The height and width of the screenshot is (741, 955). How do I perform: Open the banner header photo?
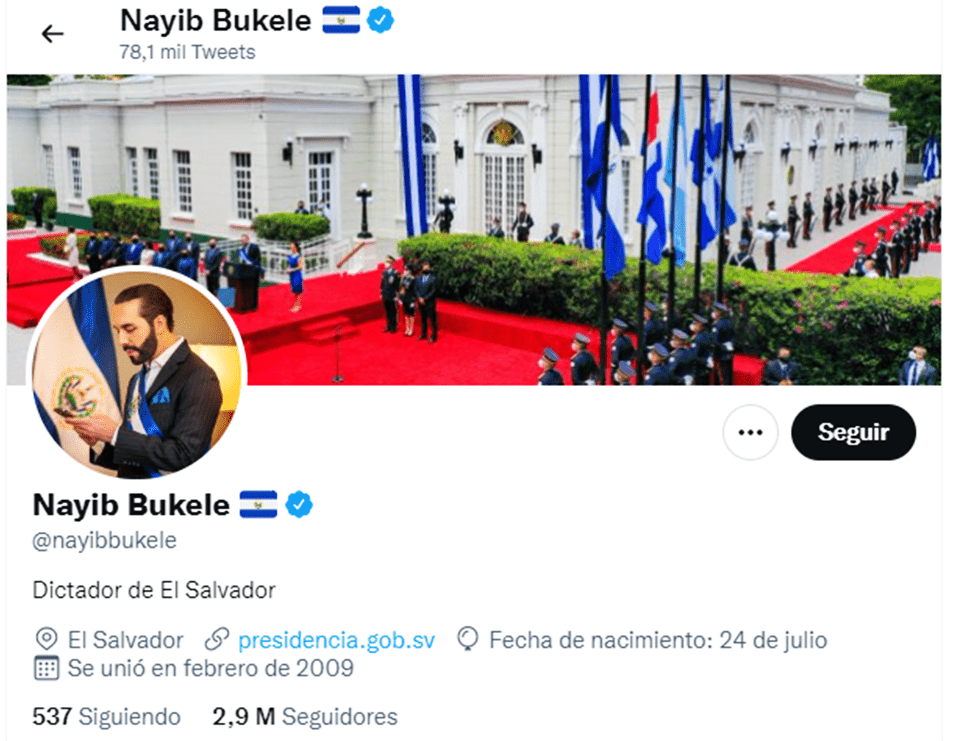point(474,230)
